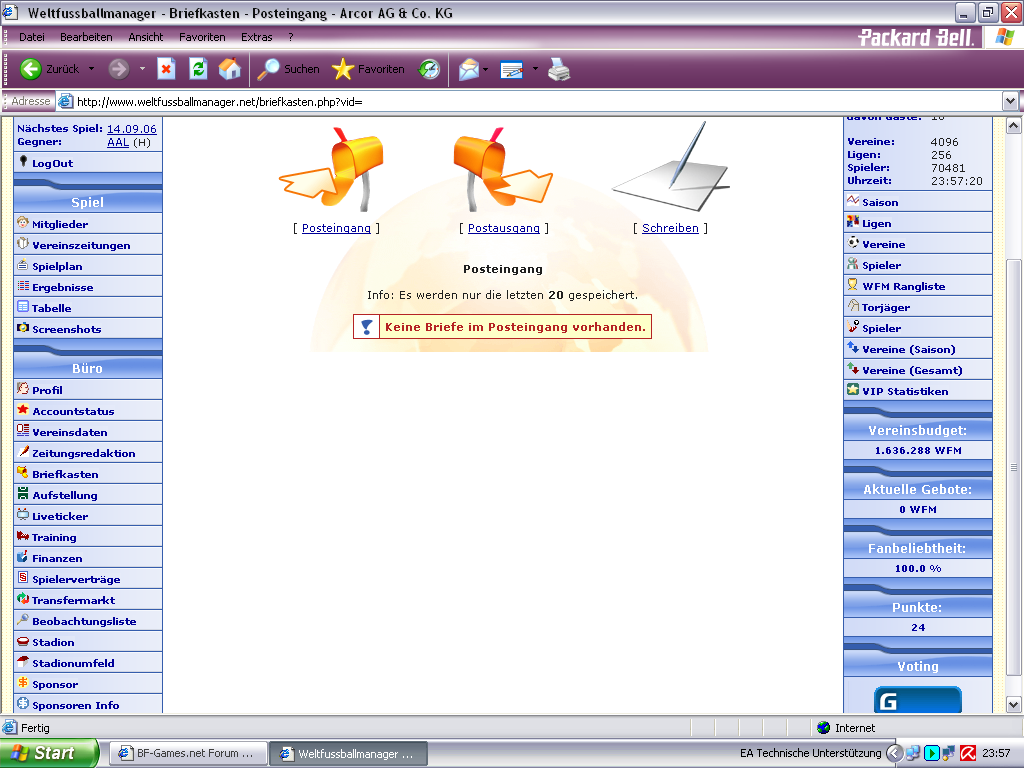Expand mail button dropdown arrow
The width and height of the screenshot is (1024, 768).
point(485,69)
